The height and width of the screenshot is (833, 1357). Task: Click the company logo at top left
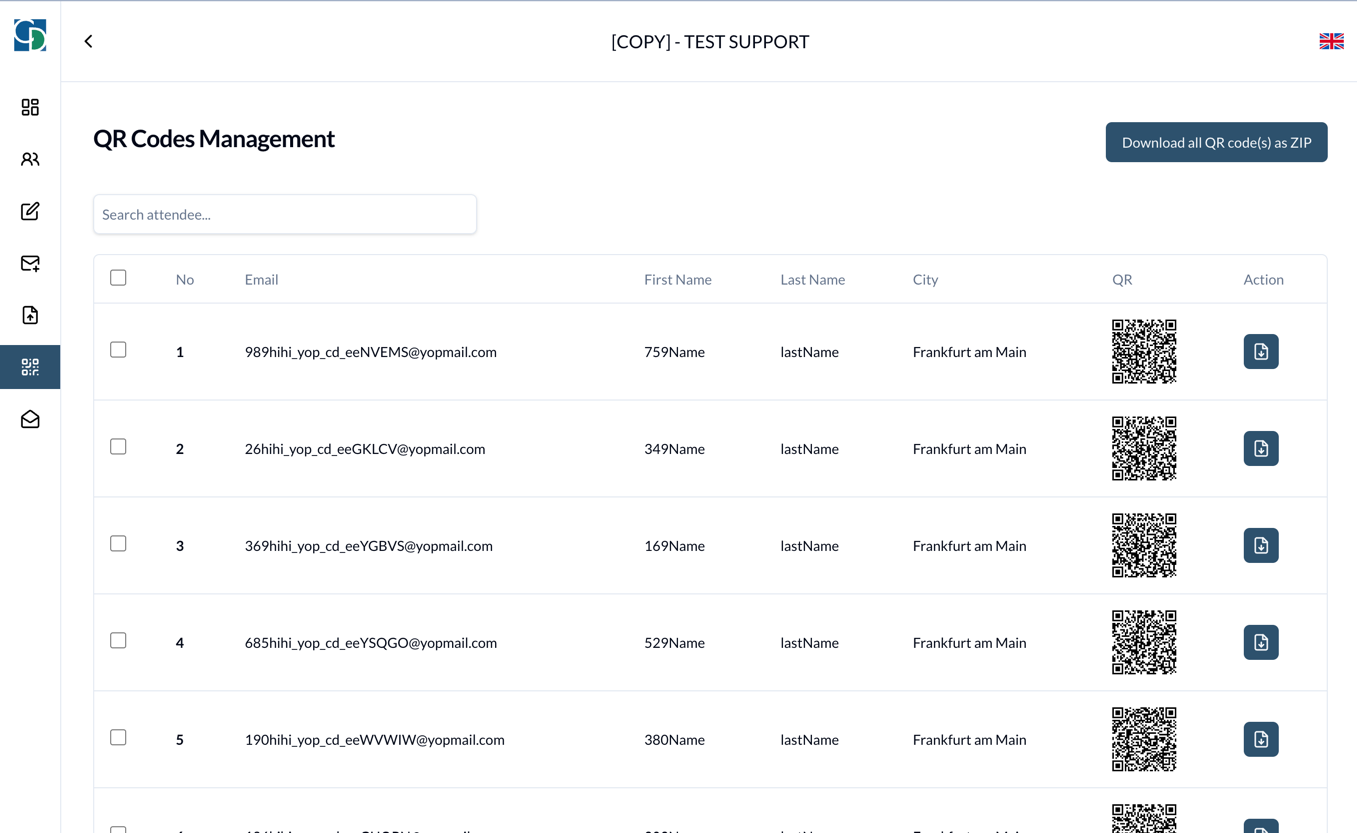pyautogui.click(x=30, y=35)
